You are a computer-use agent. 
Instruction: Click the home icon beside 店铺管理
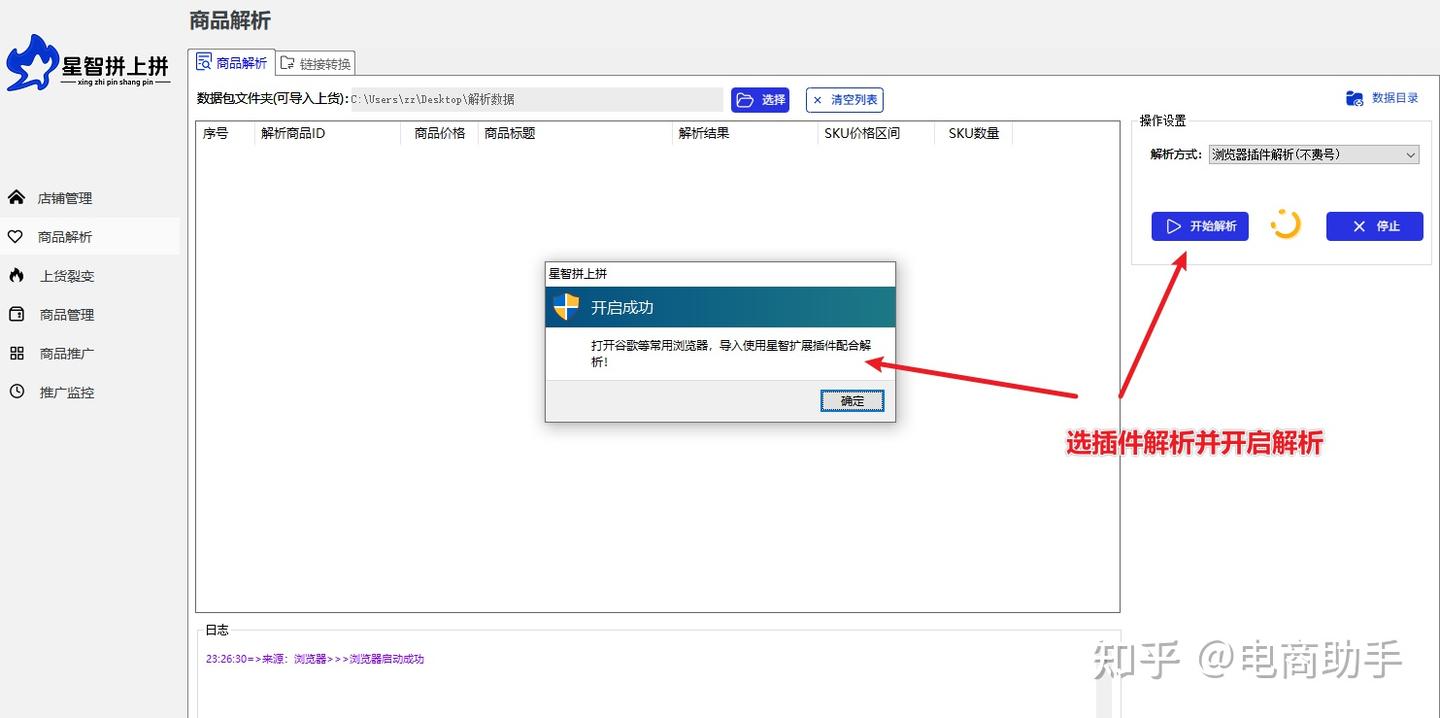(x=16, y=197)
